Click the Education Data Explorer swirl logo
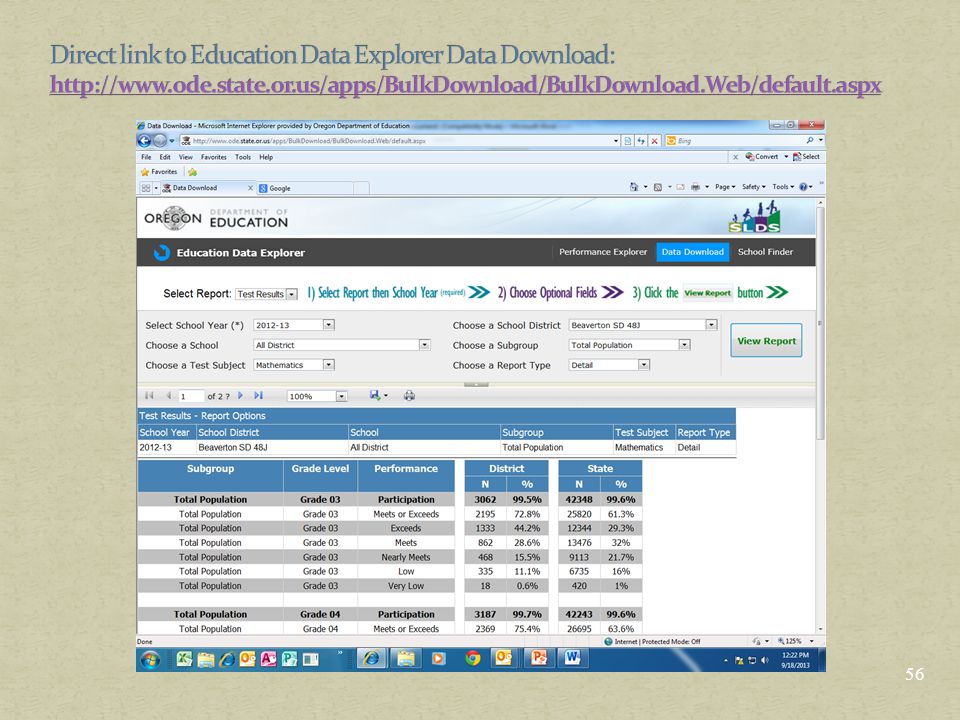This screenshot has height=720, width=960. pos(162,252)
